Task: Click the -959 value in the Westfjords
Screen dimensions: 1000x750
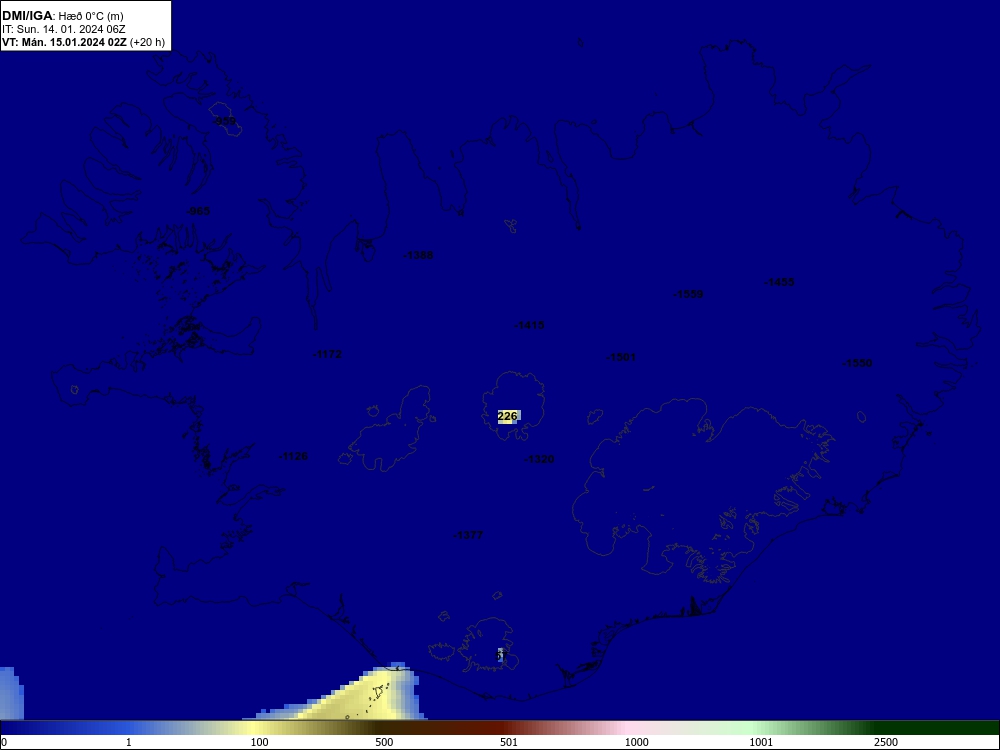Action: pos(224,121)
